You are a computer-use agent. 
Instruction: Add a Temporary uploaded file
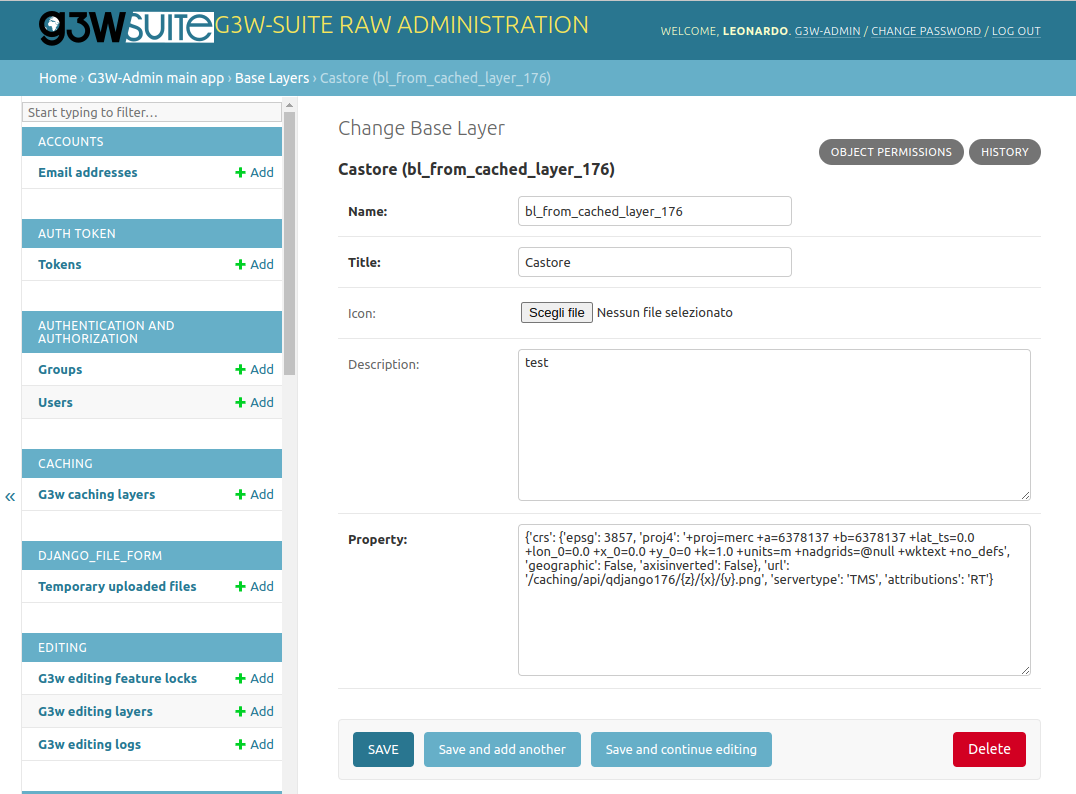click(255, 586)
